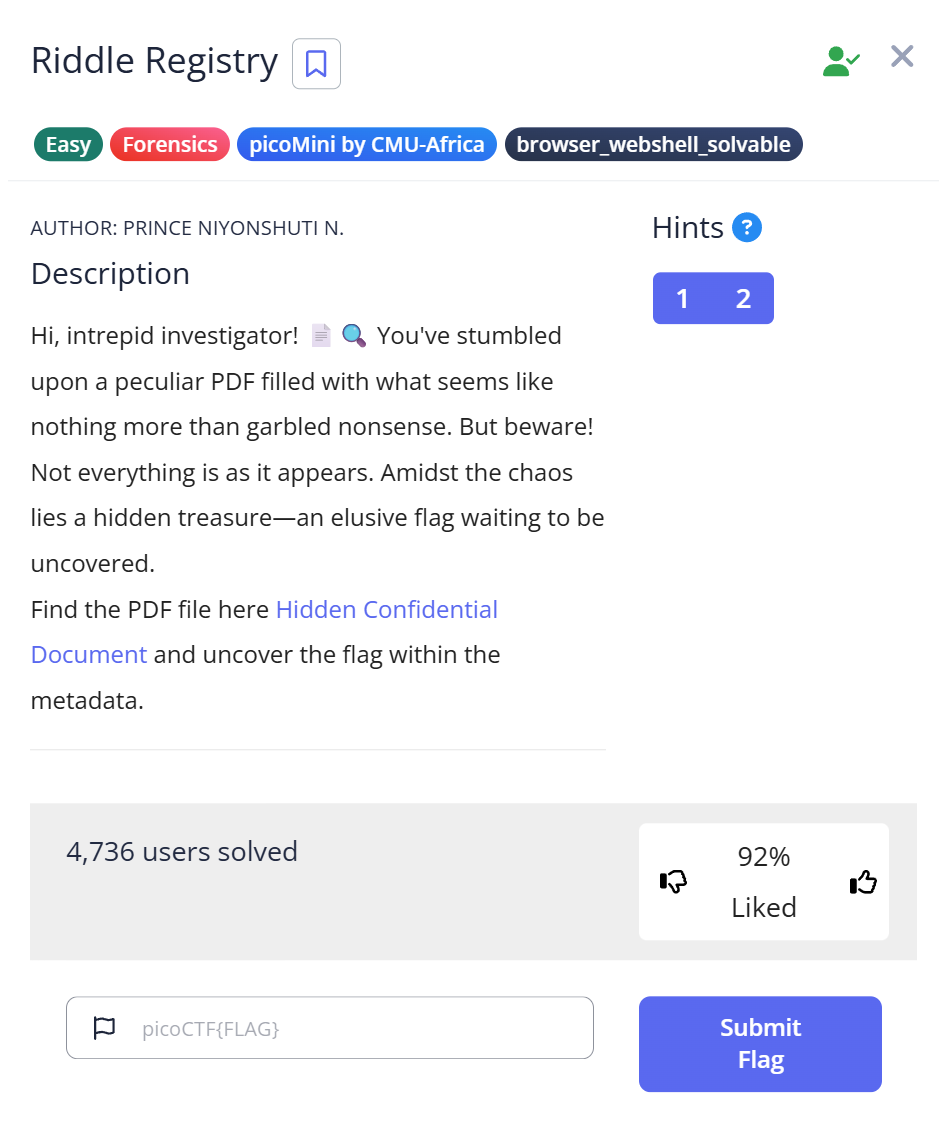
Task: Select the Easy difficulty tag
Action: click(x=68, y=145)
